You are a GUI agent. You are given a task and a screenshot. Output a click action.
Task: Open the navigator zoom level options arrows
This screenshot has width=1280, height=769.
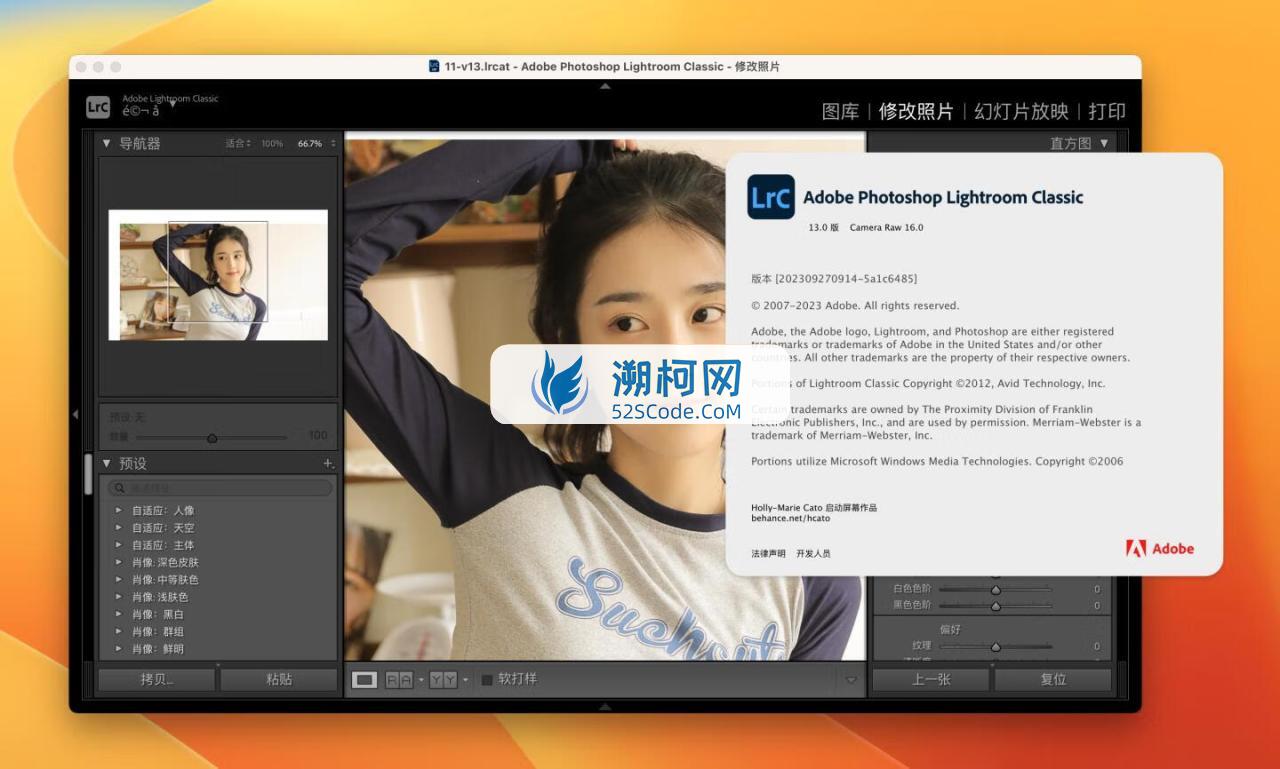tap(333, 143)
